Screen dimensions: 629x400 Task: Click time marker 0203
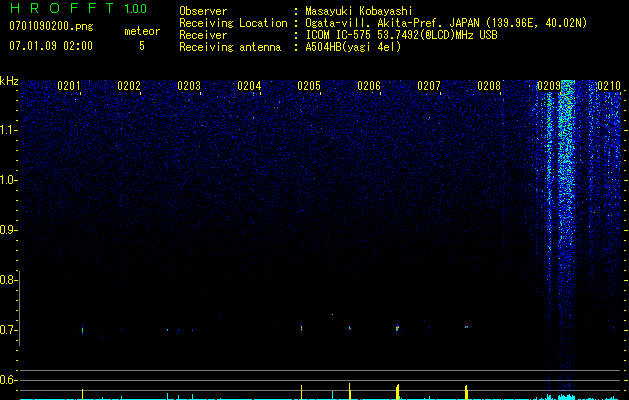[189, 86]
